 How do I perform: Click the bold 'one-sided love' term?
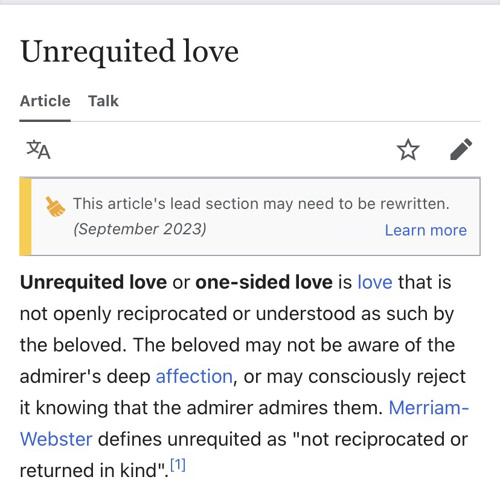coord(264,282)
